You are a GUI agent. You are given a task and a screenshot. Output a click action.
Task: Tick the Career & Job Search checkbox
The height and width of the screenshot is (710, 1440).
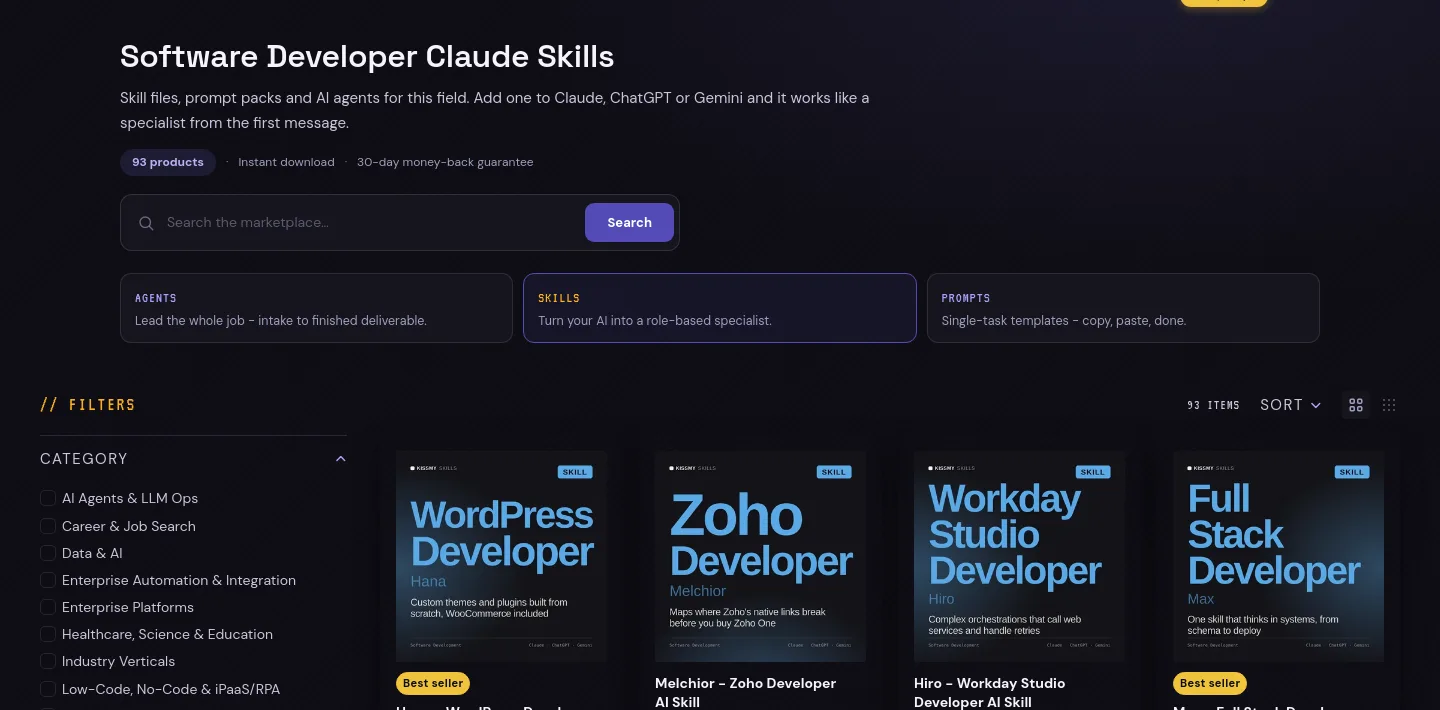pos(48,526)
